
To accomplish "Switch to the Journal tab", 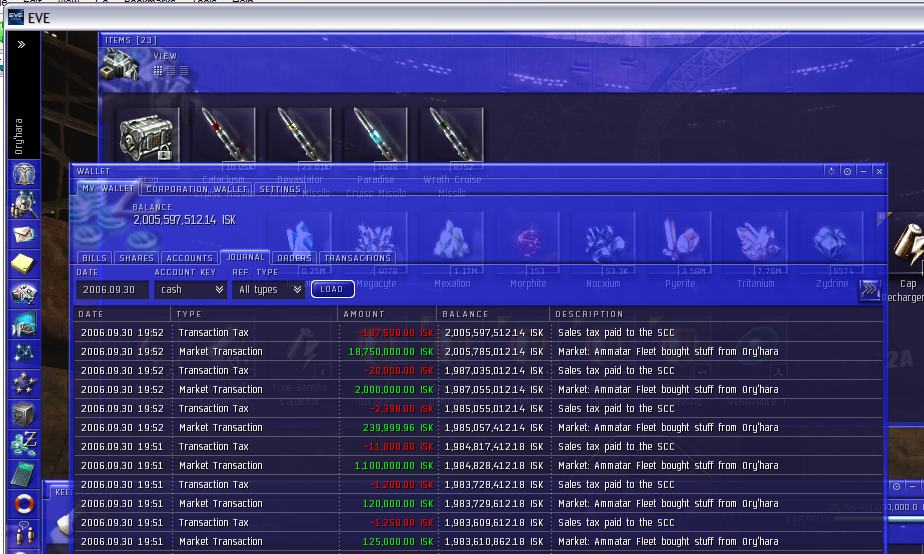I will [x=245, y=258].
